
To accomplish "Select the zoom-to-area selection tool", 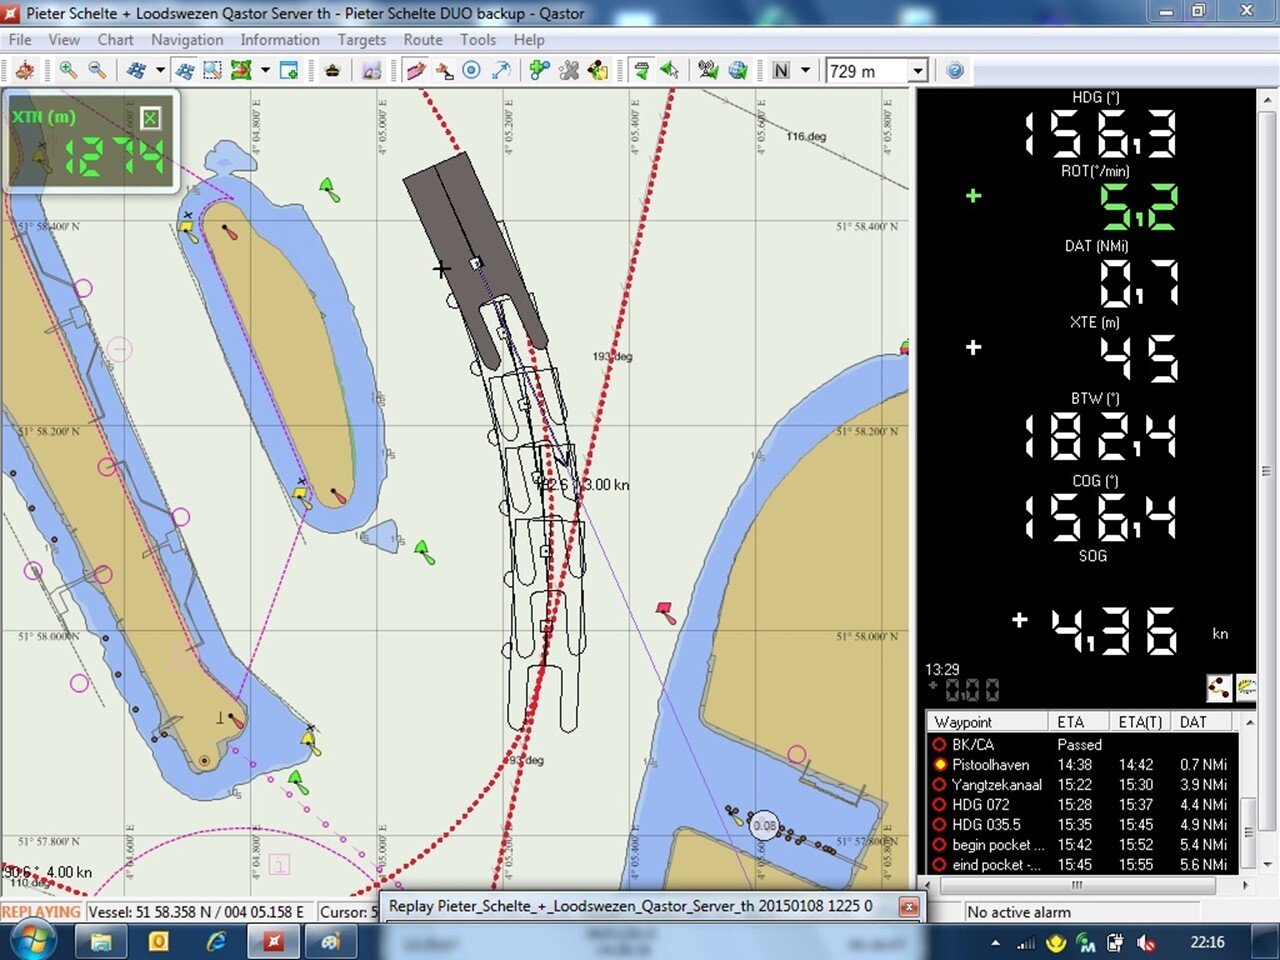I will (x=212, y=70).
